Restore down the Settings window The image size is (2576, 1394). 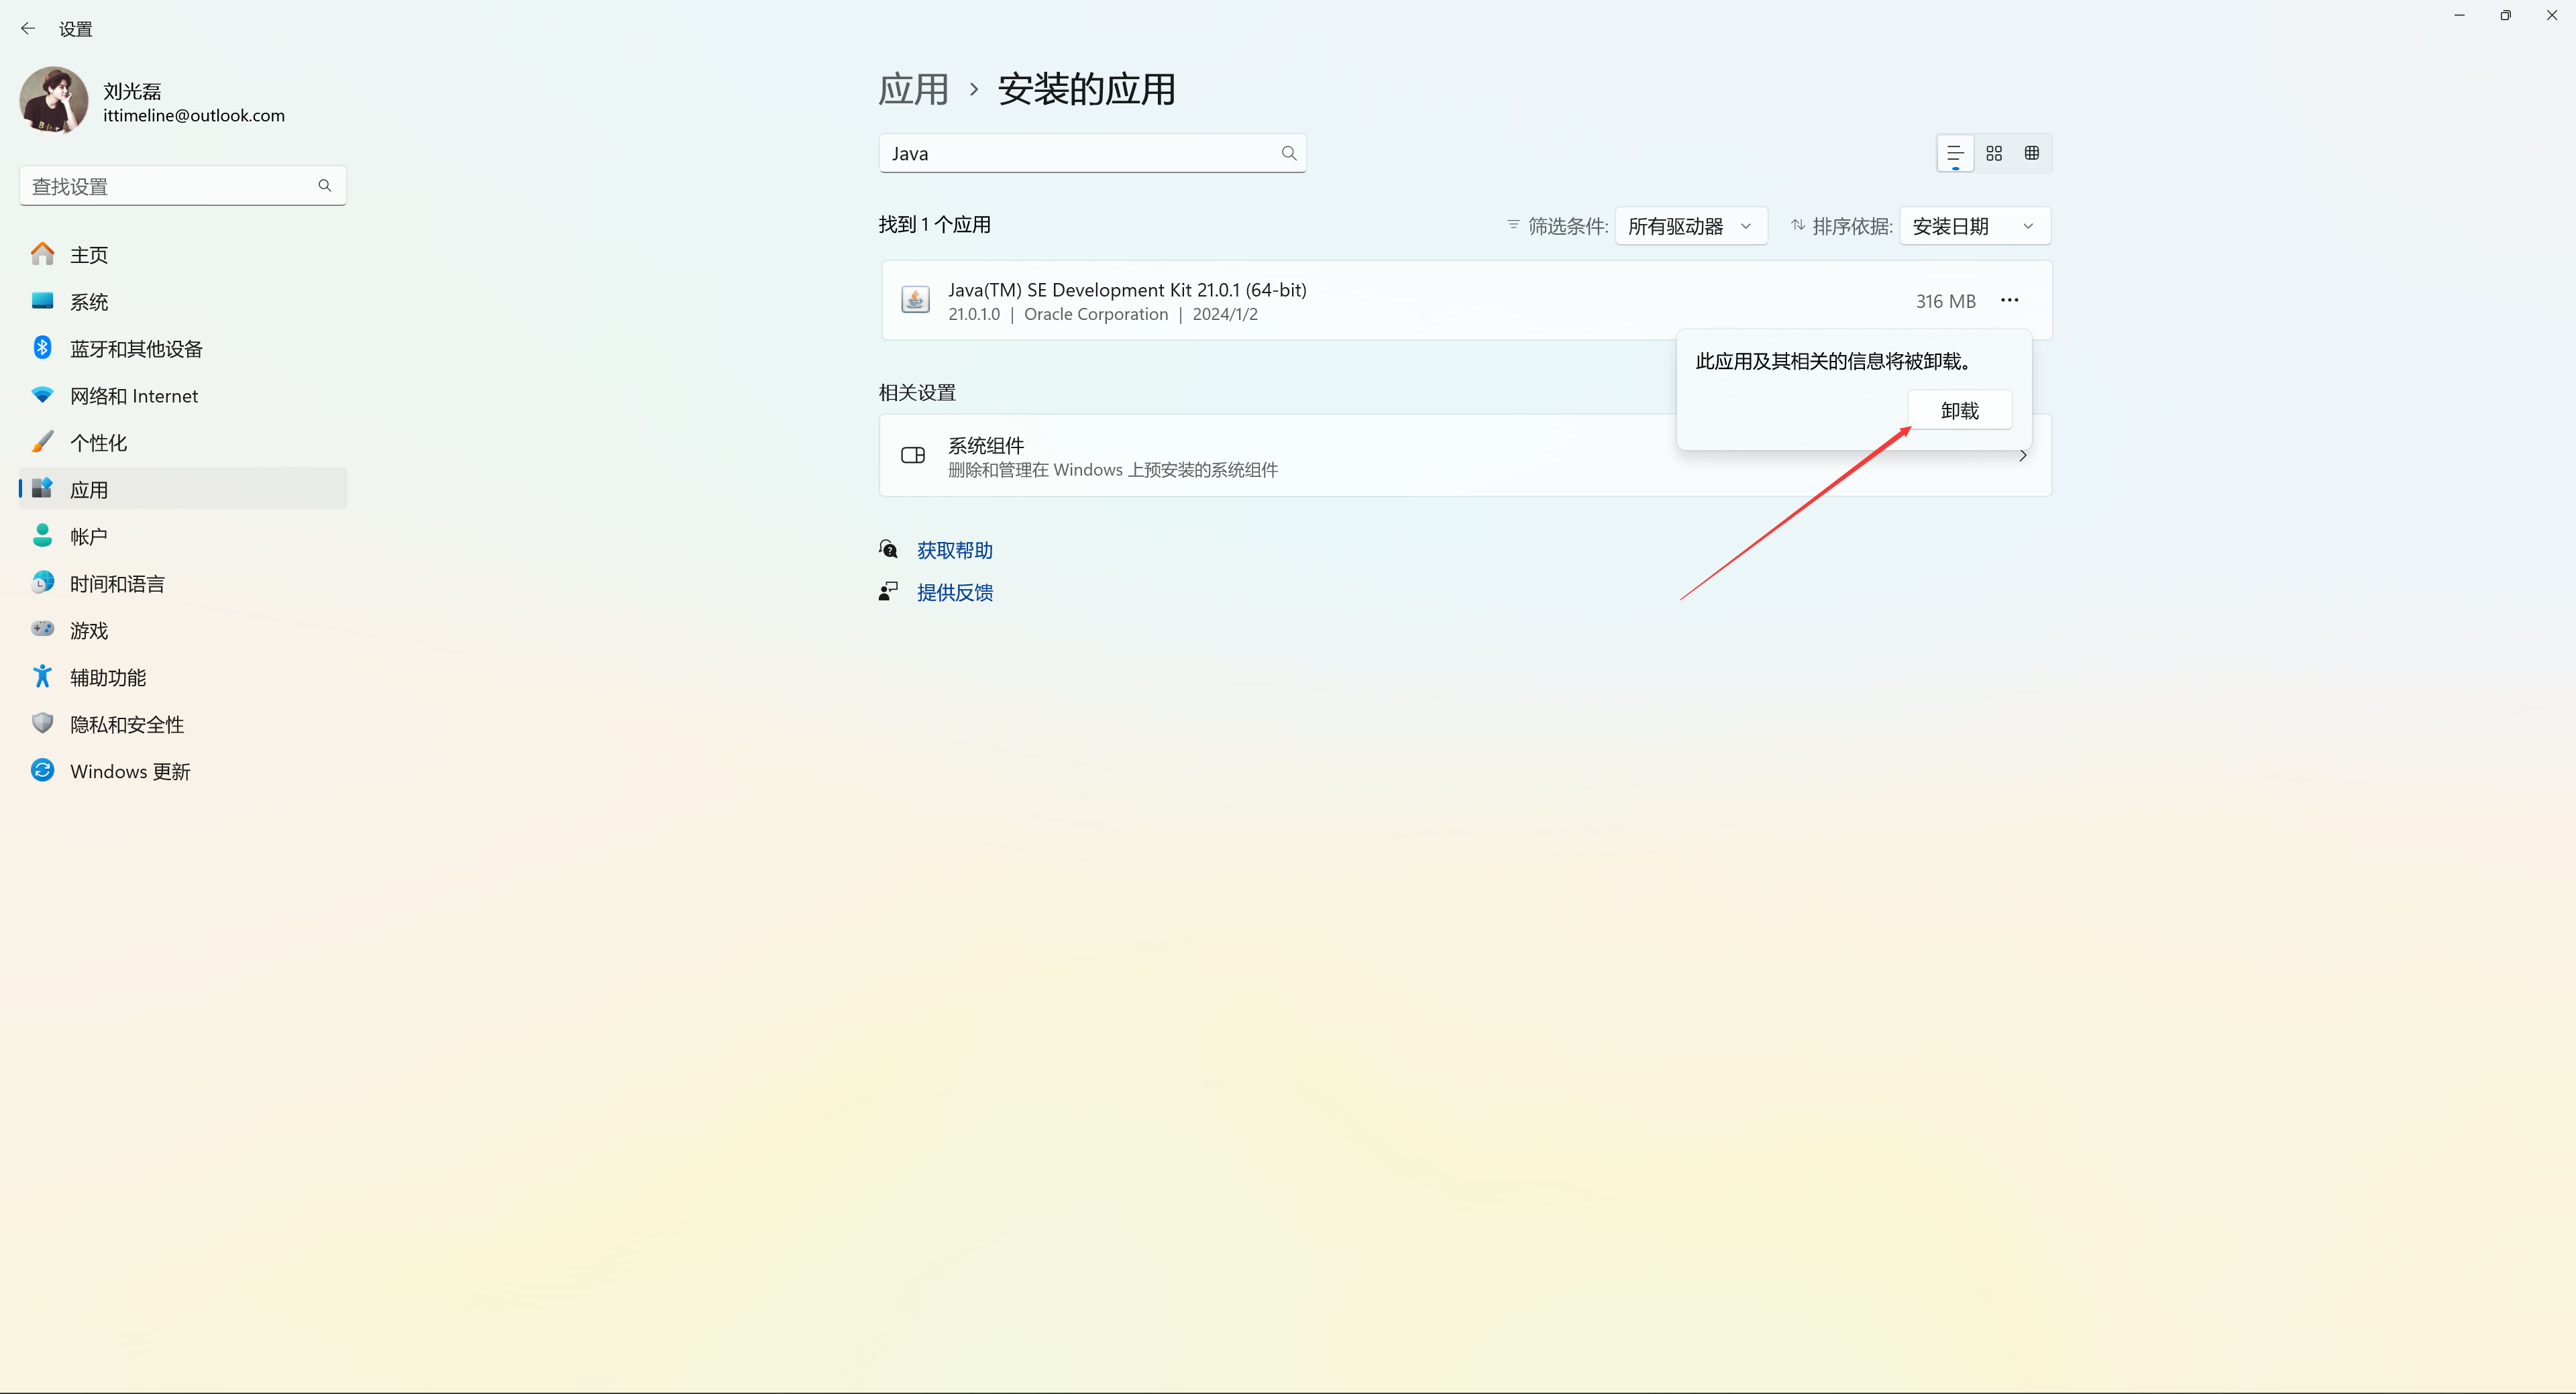(x=2505, y=15)
